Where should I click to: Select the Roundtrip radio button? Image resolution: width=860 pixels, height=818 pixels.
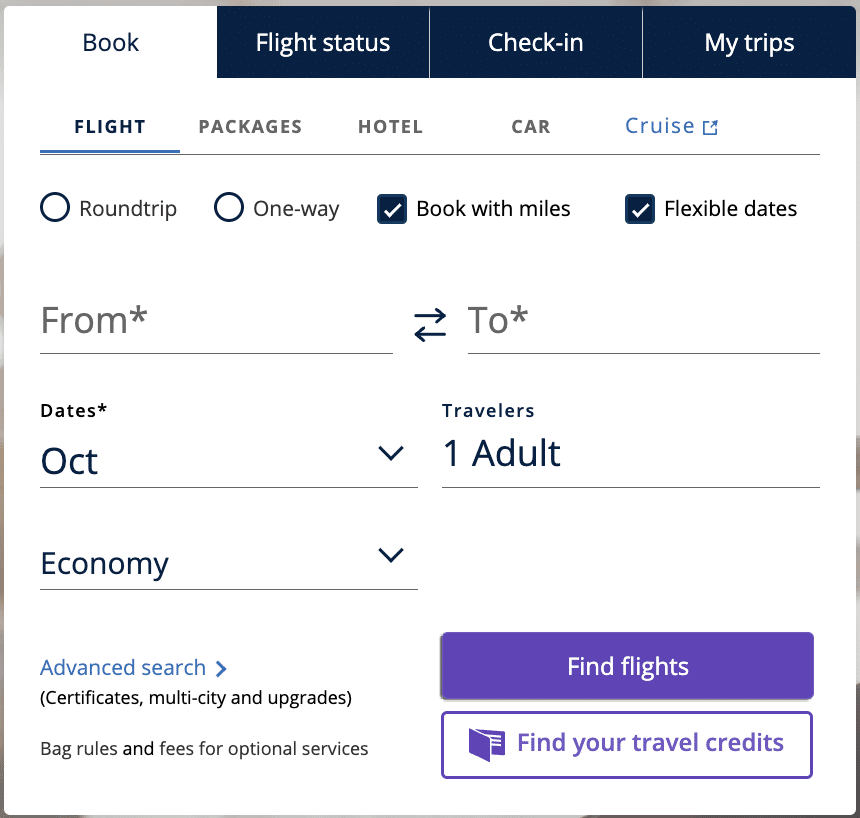(54, 208)
